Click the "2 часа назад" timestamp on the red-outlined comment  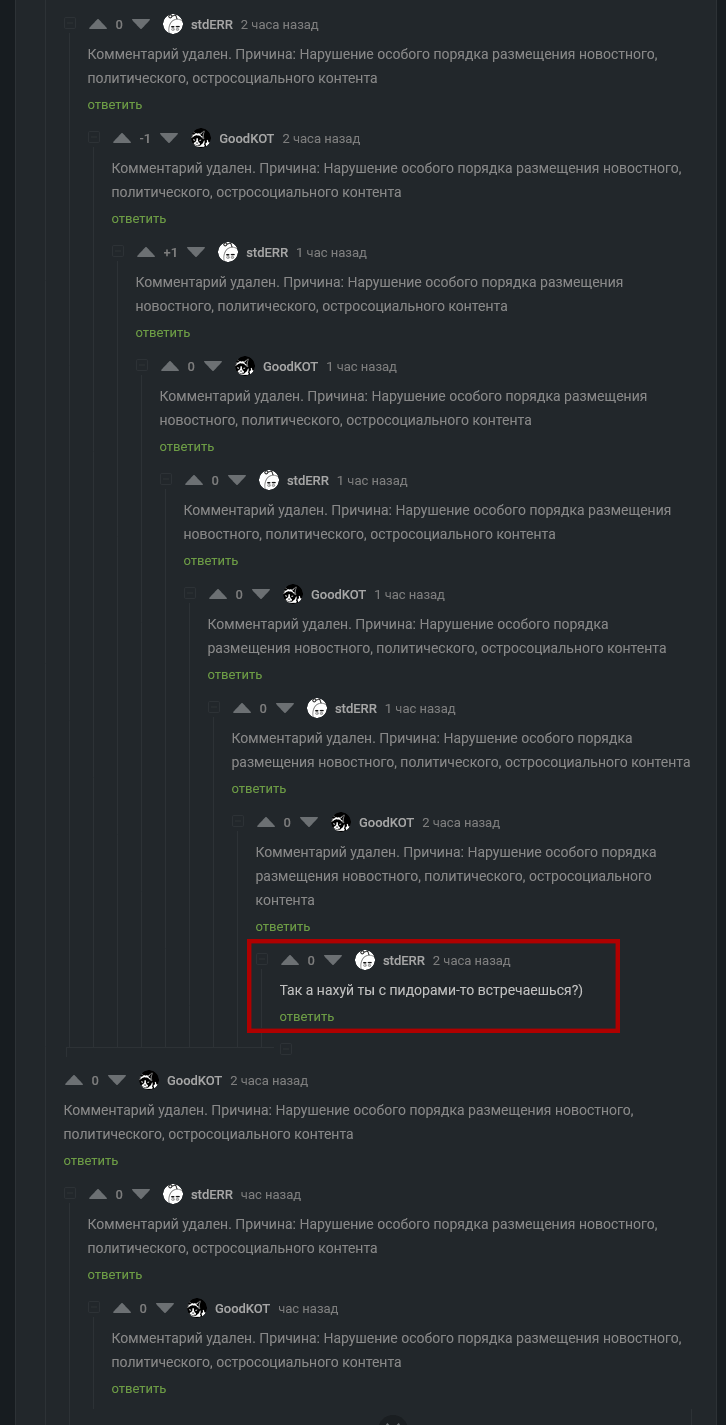[471, 961]
